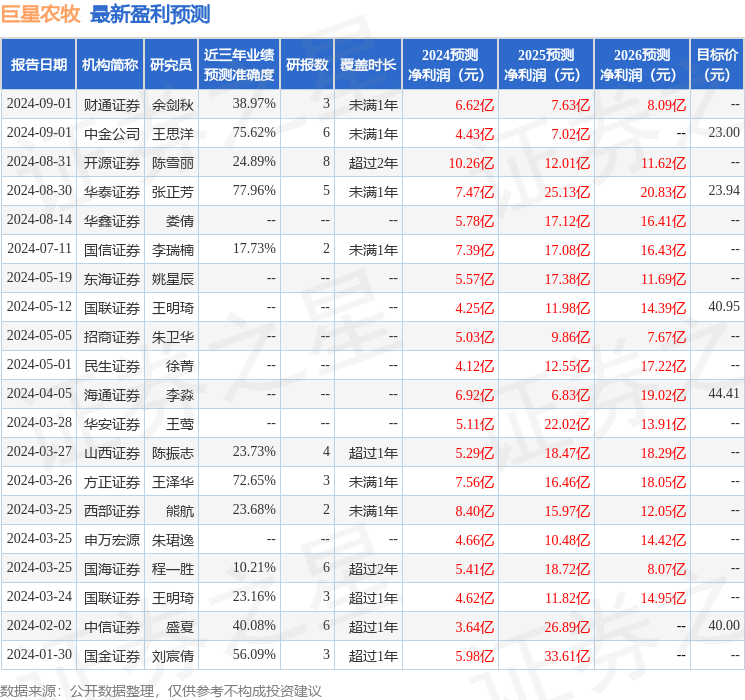This screenshot has width=745, height=700.
Task: Click researcher name 陈雪丽
Action: (x=173, y=163)
